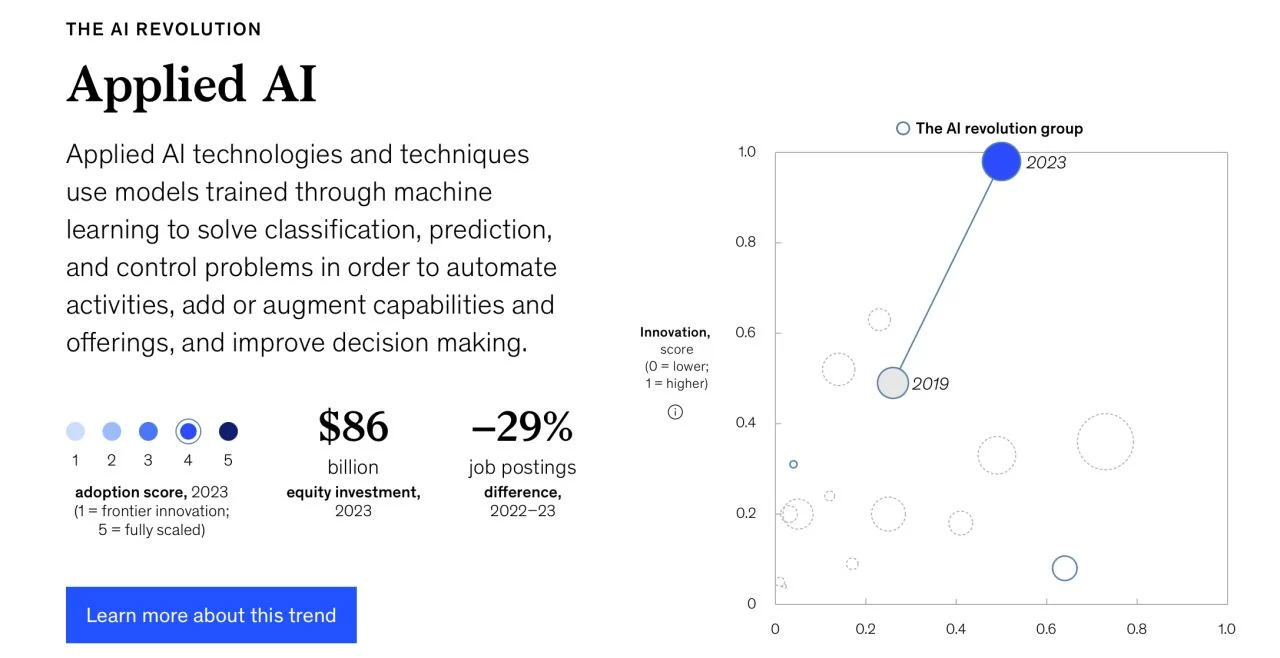Screen dimensions: 1280x658
Task: Select the gray 2019 bubble
Action: click(x=893, y=382)
